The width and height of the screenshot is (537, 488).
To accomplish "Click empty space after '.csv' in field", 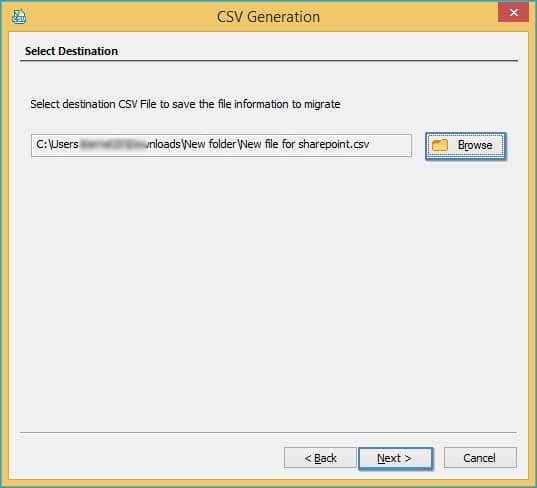I will pyautogui.click(x=390, y=145).
